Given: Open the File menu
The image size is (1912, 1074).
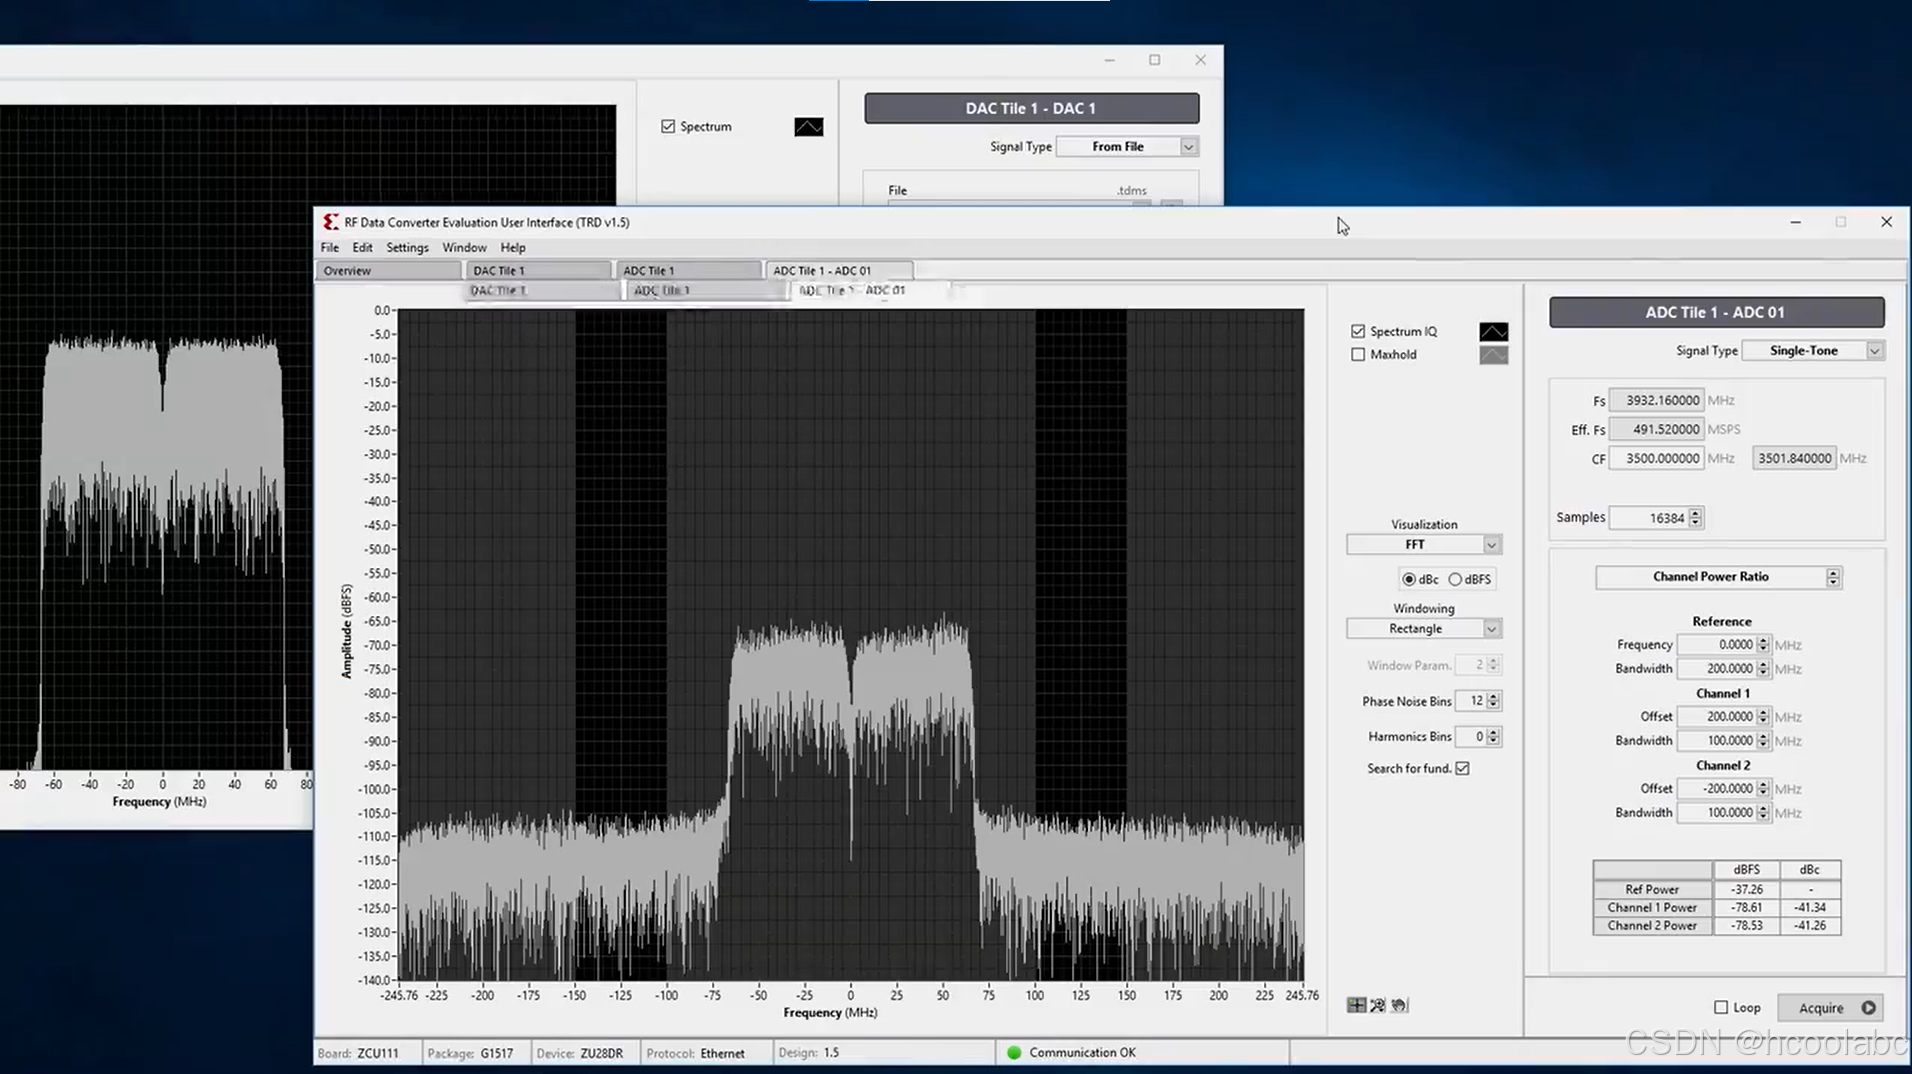Looking at the screenshot, I should pyautogui.click(x=329, y=247).
